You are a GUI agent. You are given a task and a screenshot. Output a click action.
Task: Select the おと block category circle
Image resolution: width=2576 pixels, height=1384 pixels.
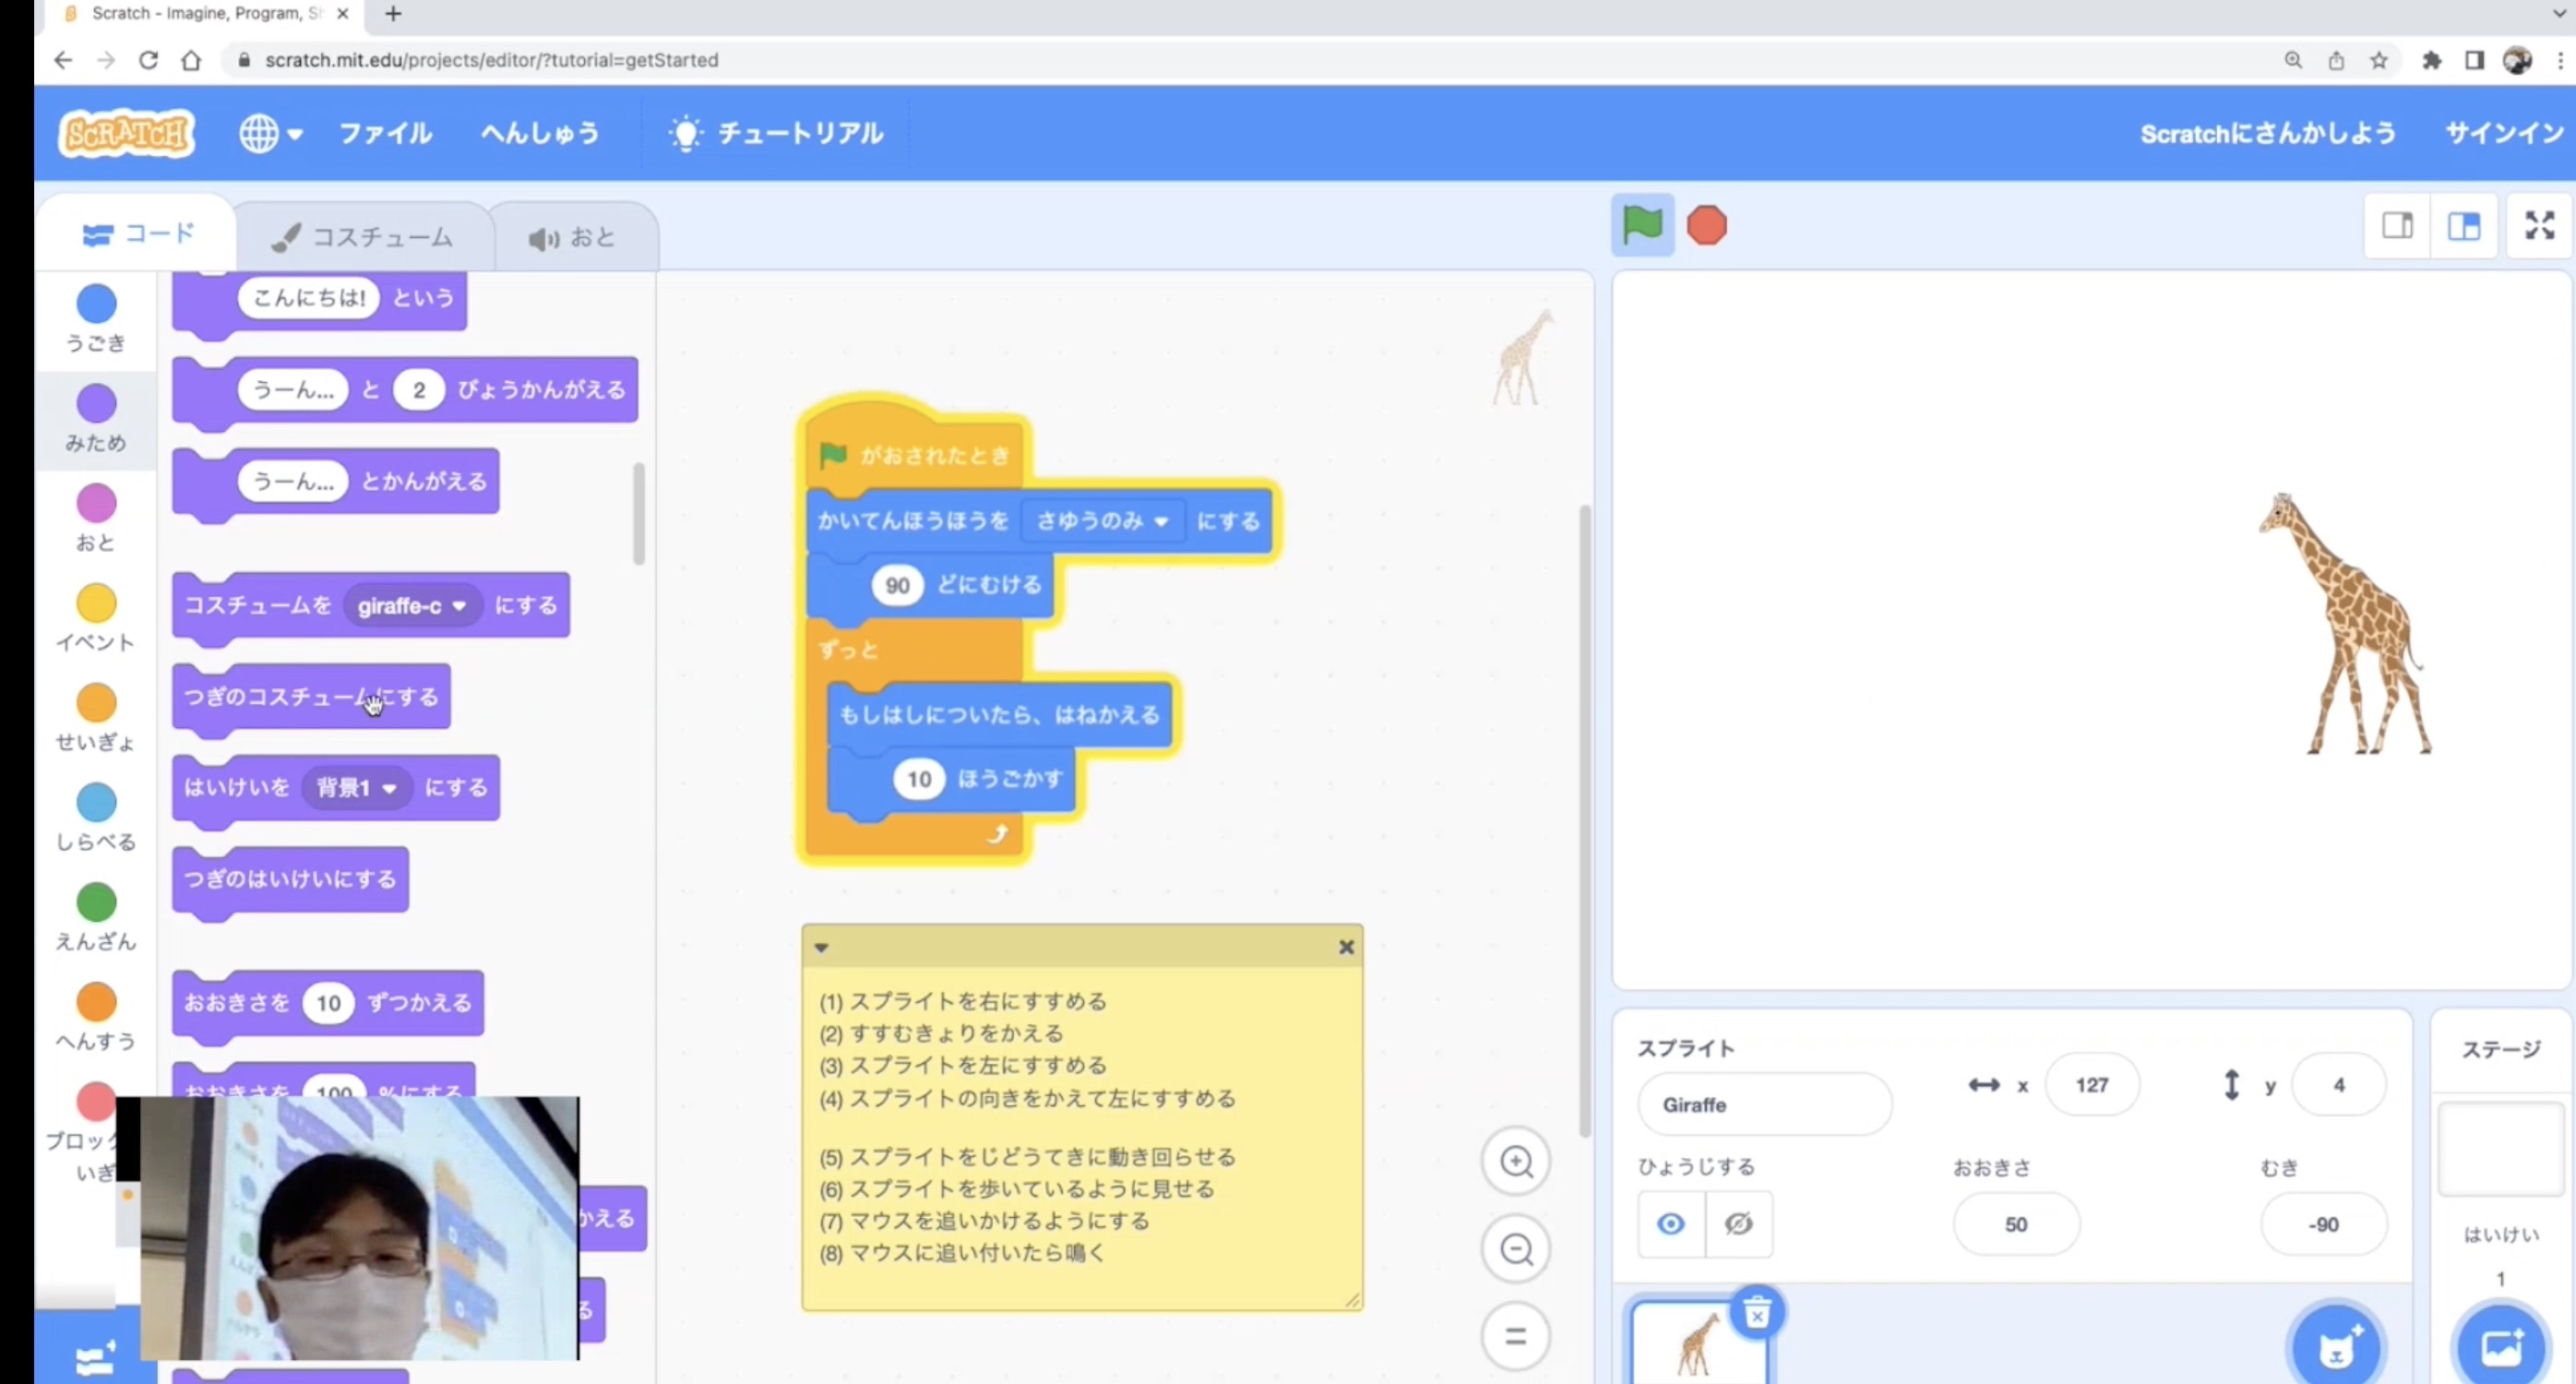pos(96,503)
